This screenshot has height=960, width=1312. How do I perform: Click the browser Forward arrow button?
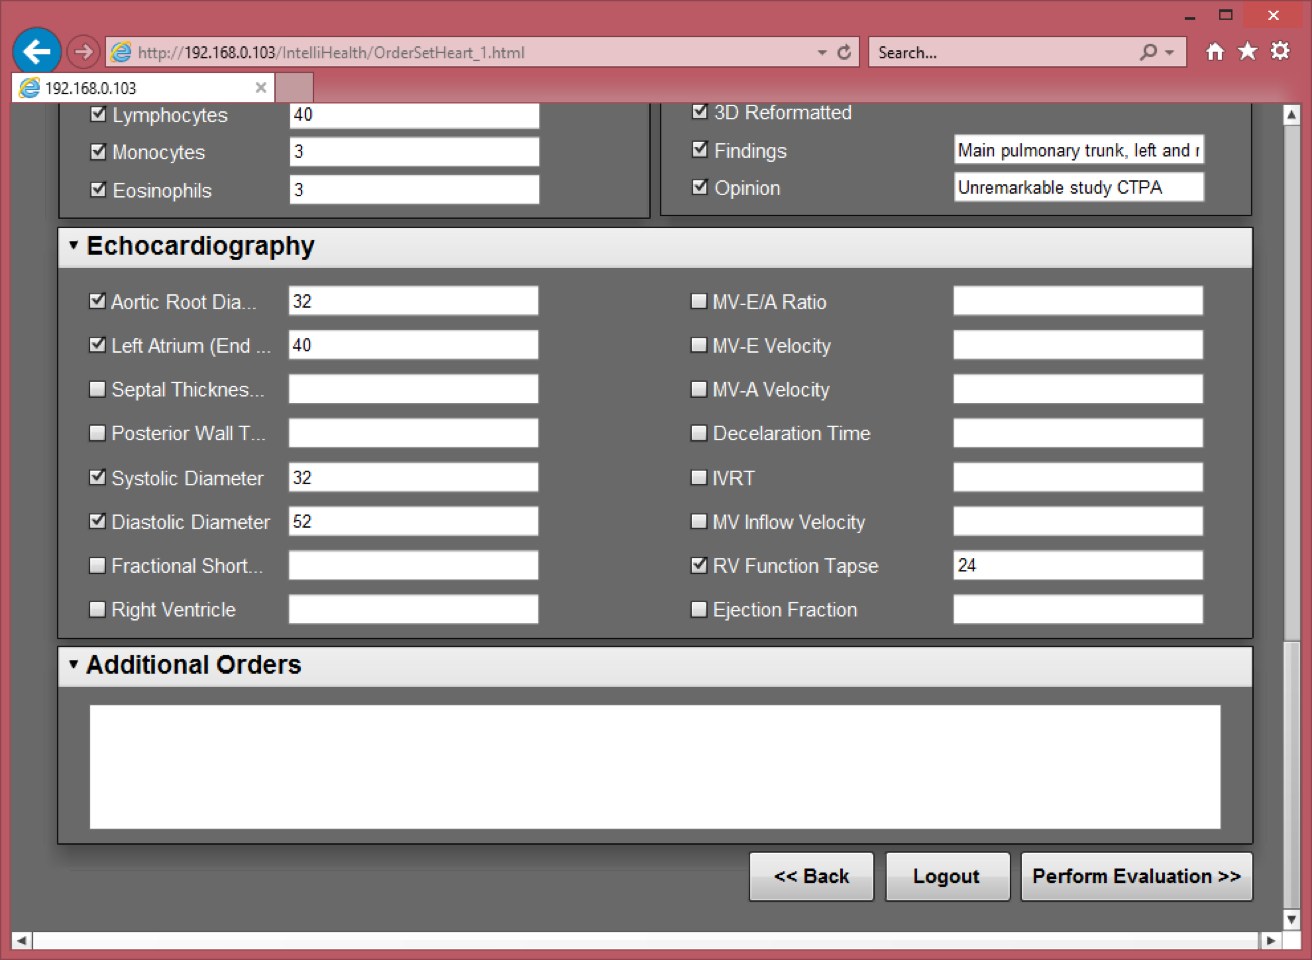tap(84, 51)
